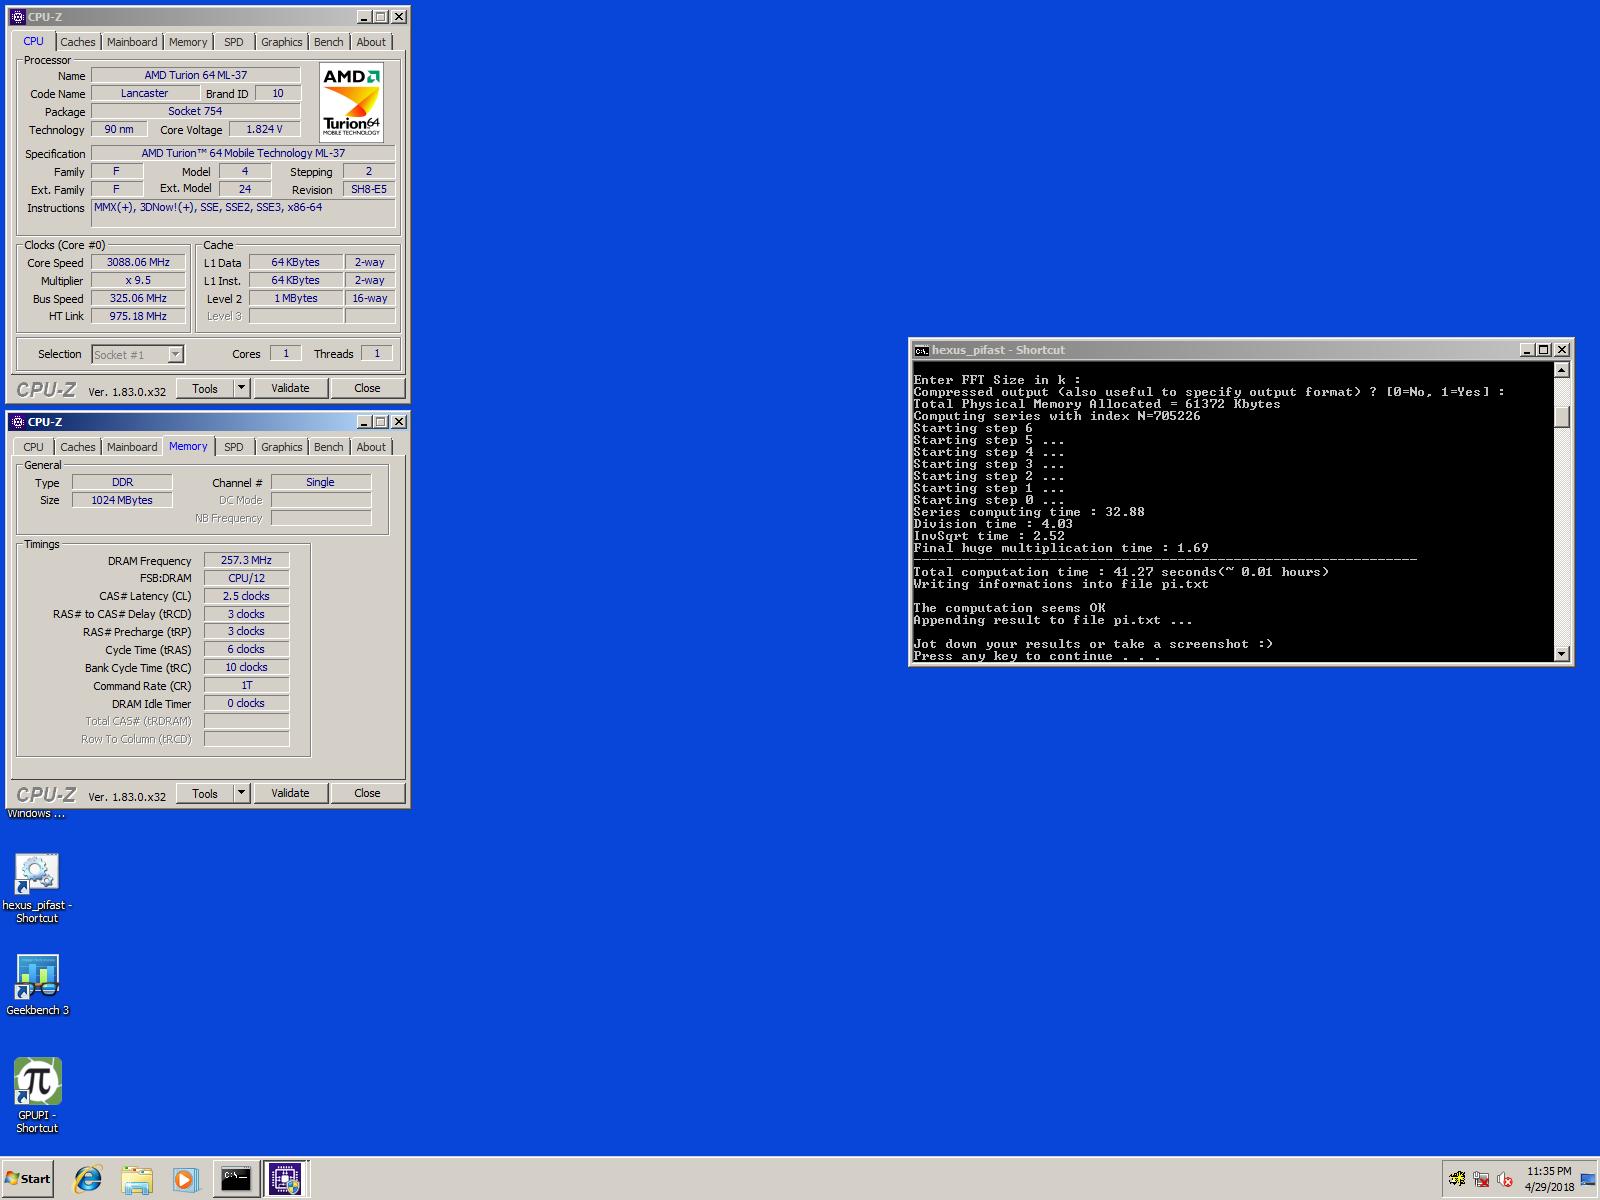Click the CAS# Latency 2.5 clocks value

(x=246, y=596)
